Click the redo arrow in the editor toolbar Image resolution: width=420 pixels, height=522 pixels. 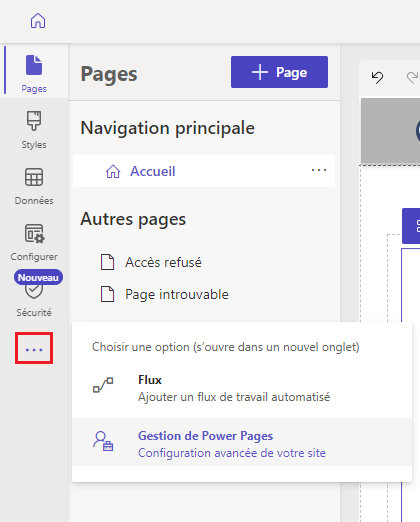tap(413, 77)
